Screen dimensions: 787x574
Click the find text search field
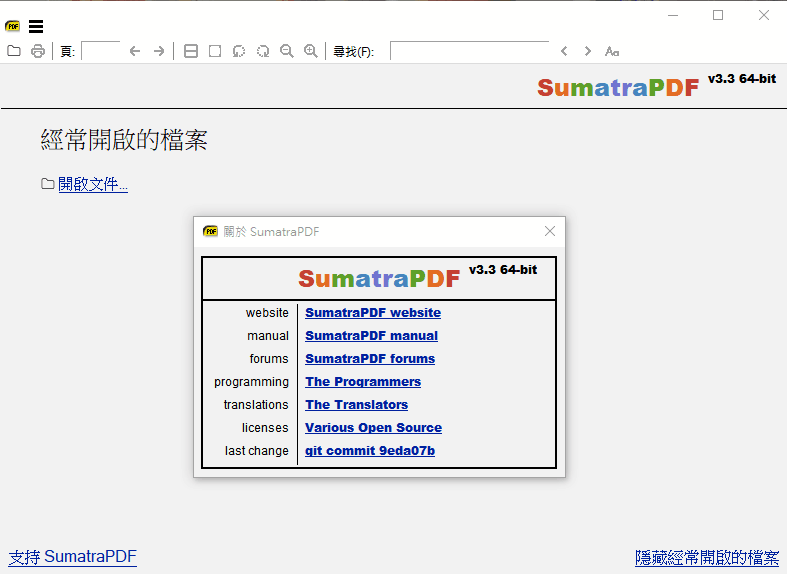pyautogui.click(x=469, y=51)
